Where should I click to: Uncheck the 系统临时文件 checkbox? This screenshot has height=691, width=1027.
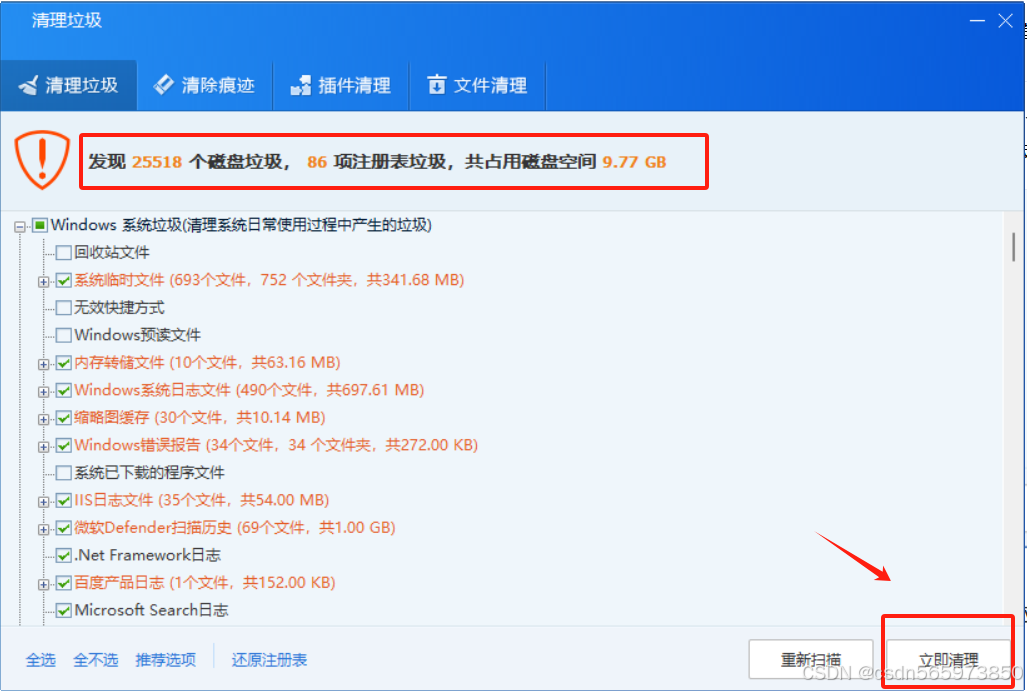(x=64, y=280)
